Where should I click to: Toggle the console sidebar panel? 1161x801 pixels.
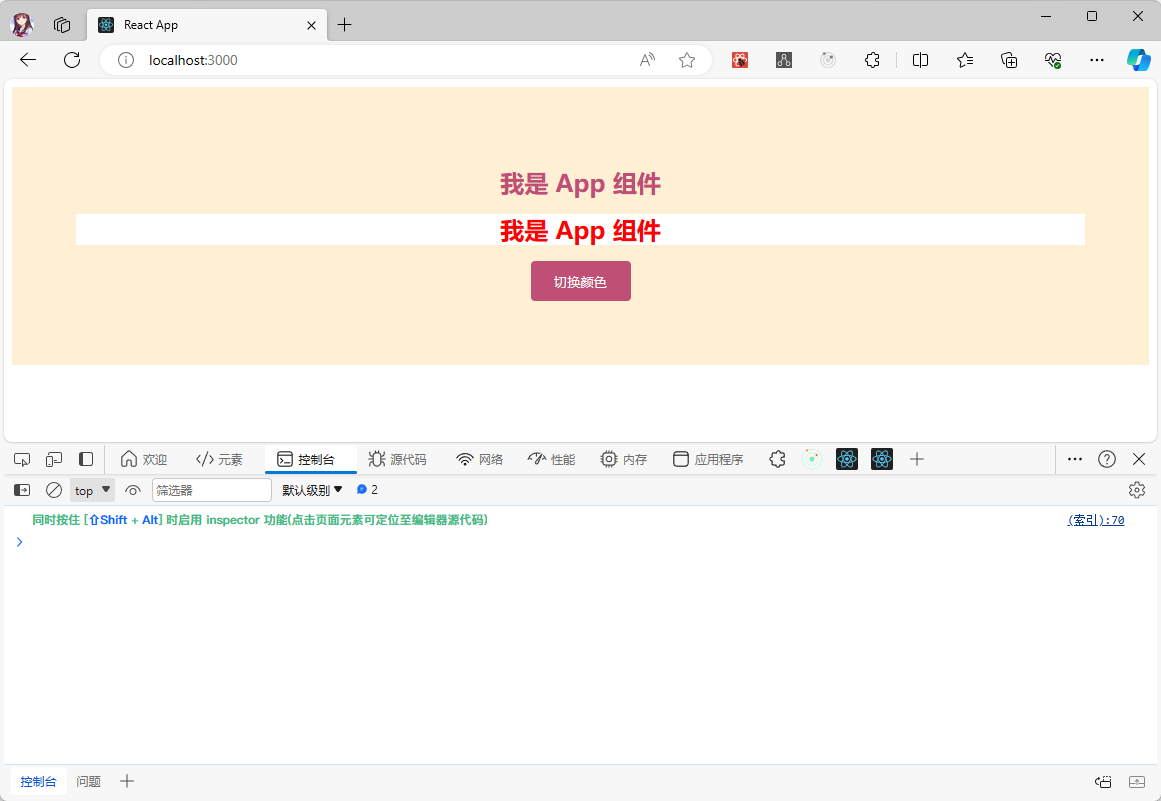point(22,490)
